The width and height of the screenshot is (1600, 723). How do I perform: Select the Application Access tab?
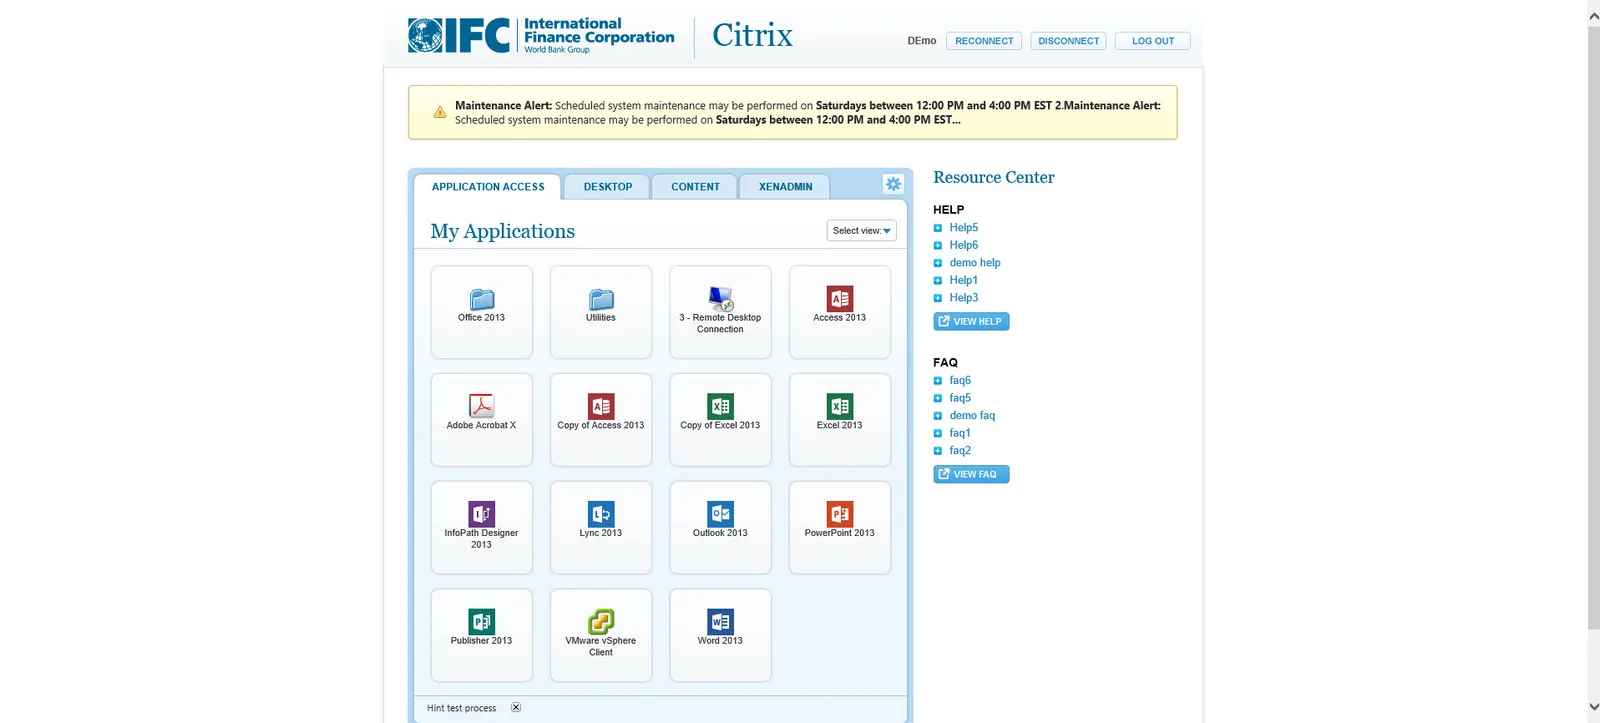pyautogui.click(x=488, y=187)
